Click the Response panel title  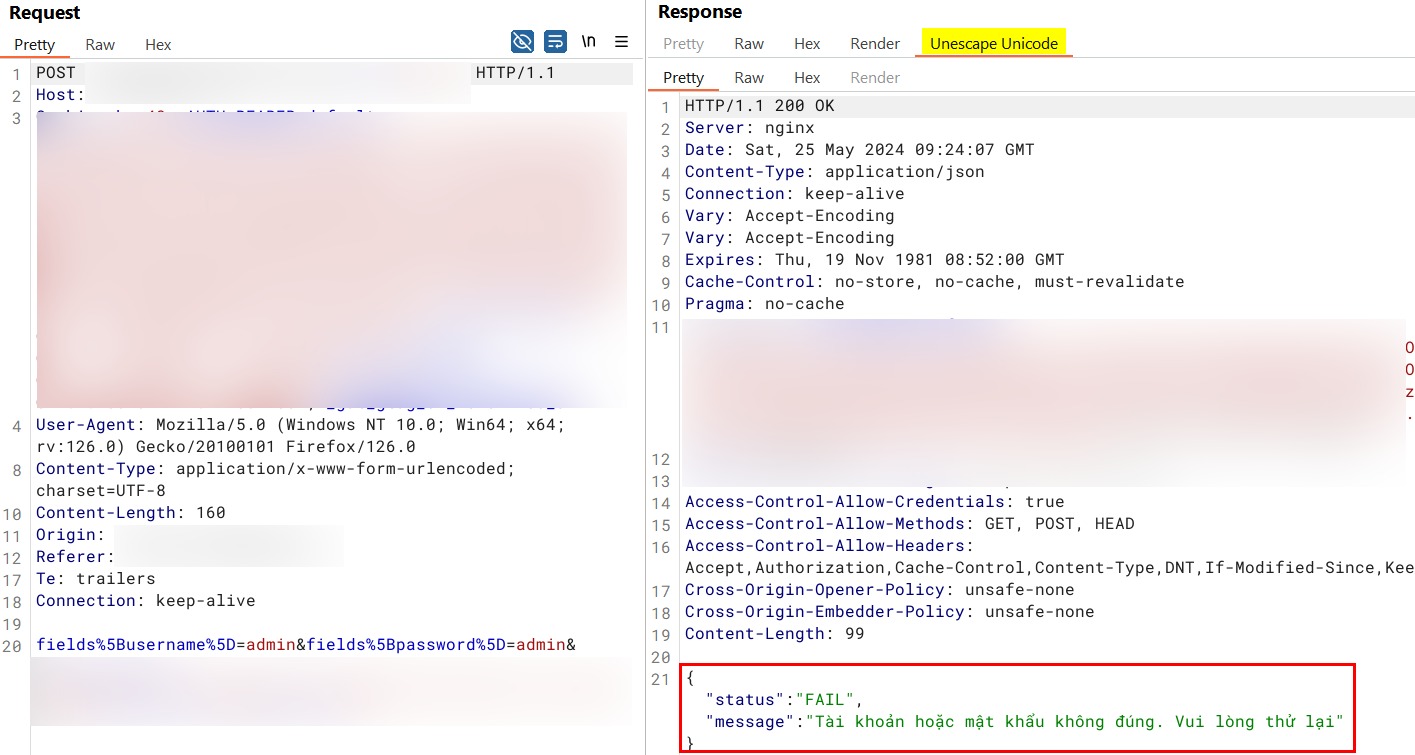(x=700, y=12)
